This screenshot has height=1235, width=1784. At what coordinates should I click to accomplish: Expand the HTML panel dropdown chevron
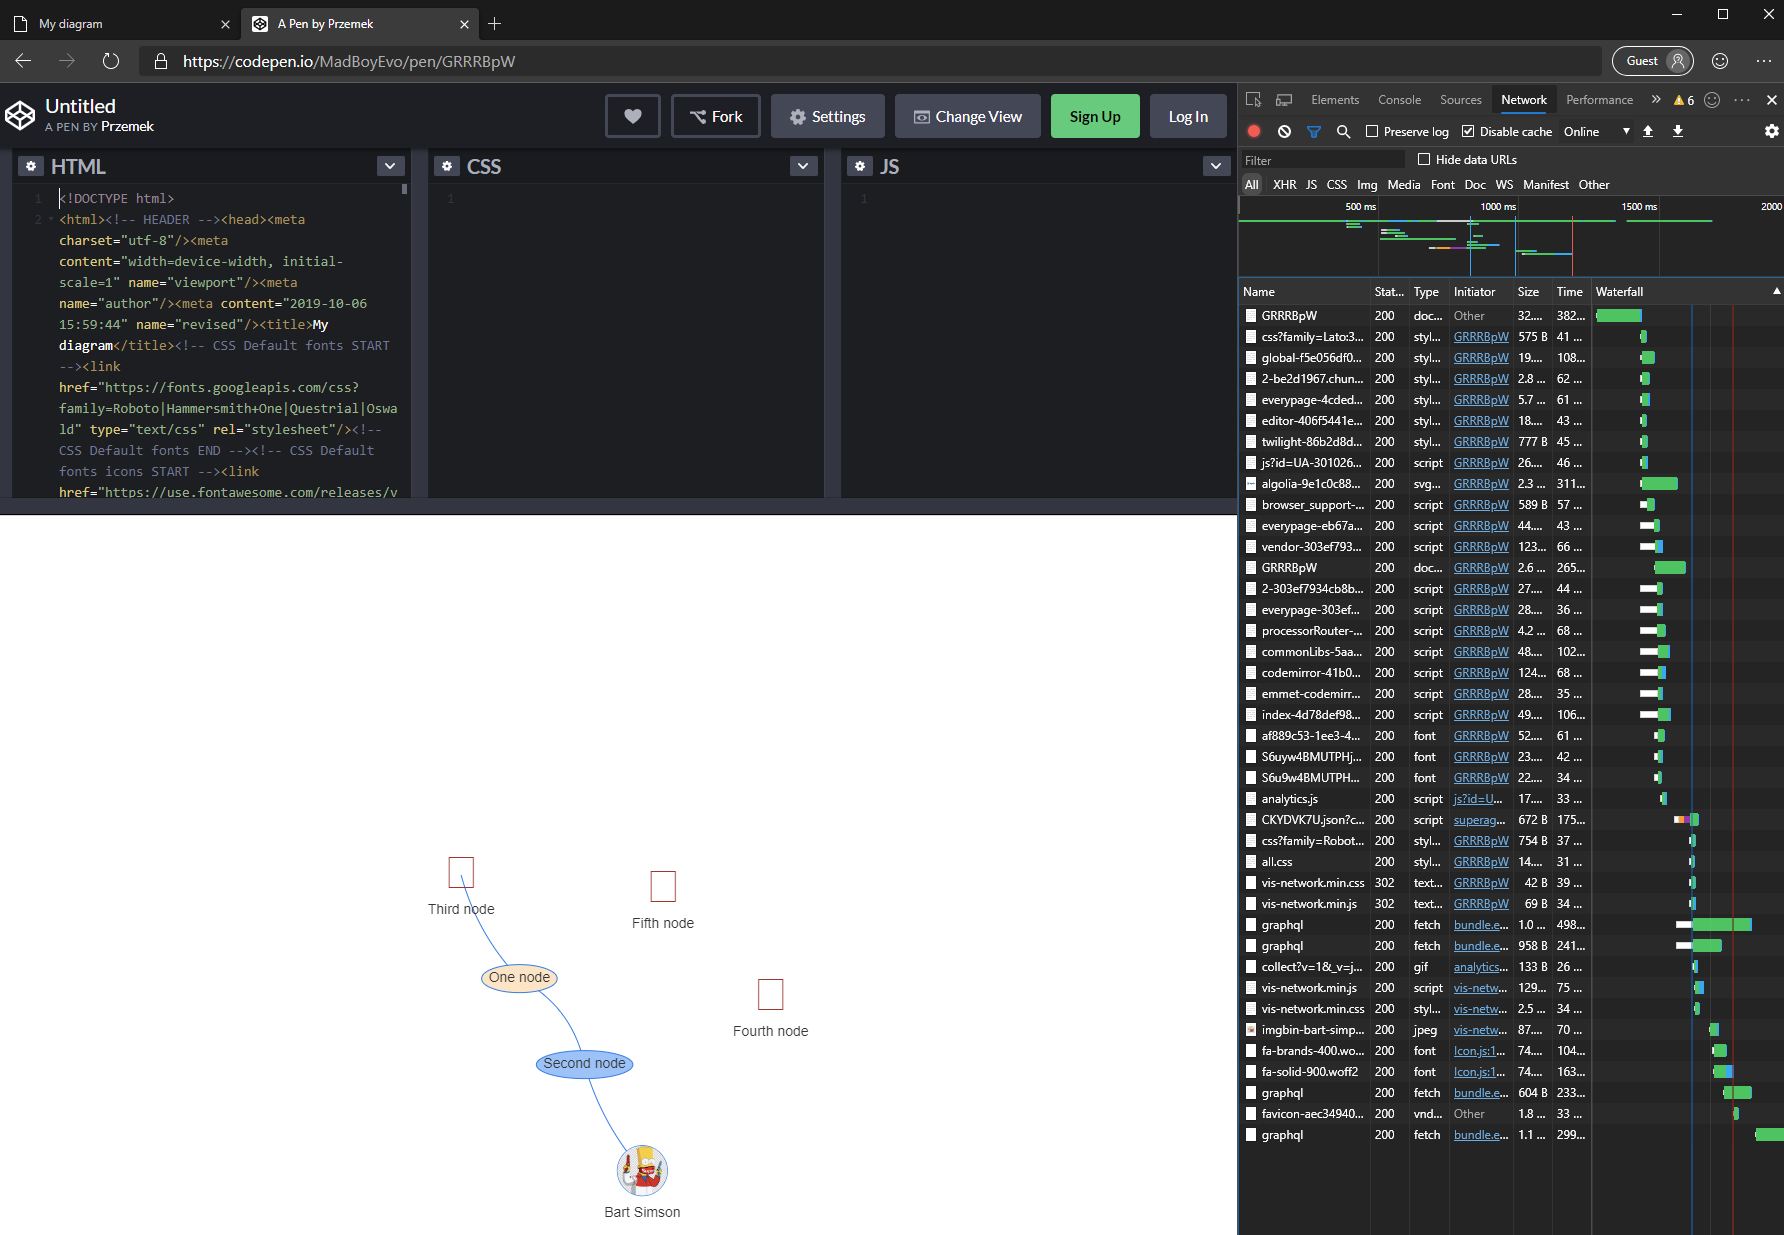390,165
